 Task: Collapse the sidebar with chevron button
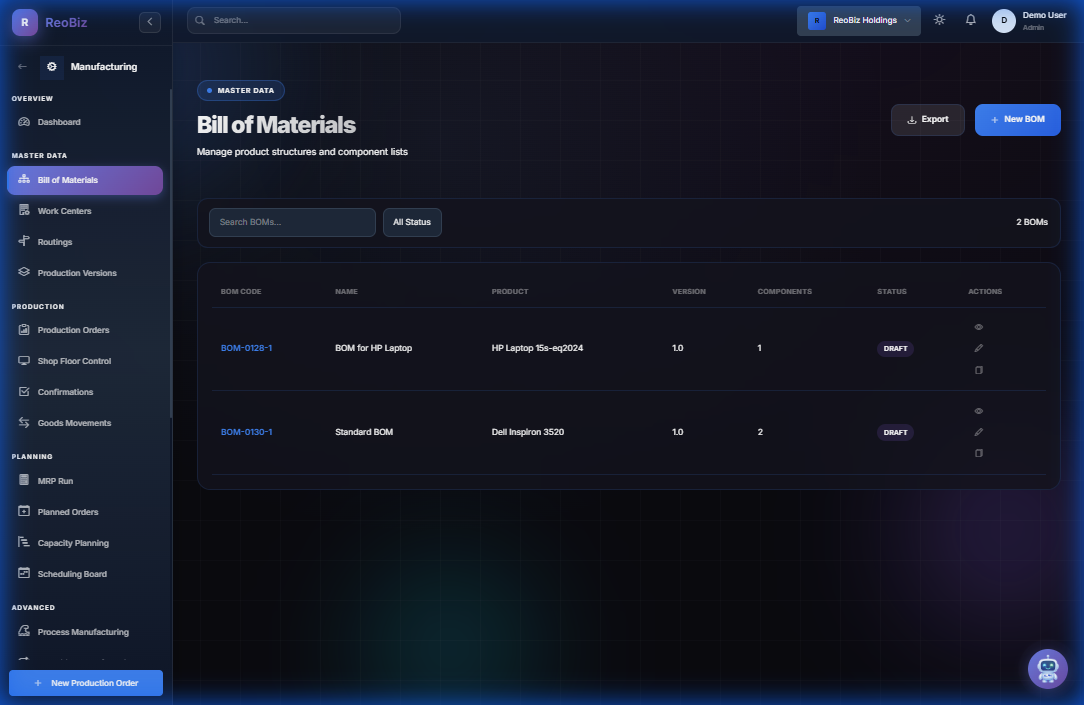[150, 21]
